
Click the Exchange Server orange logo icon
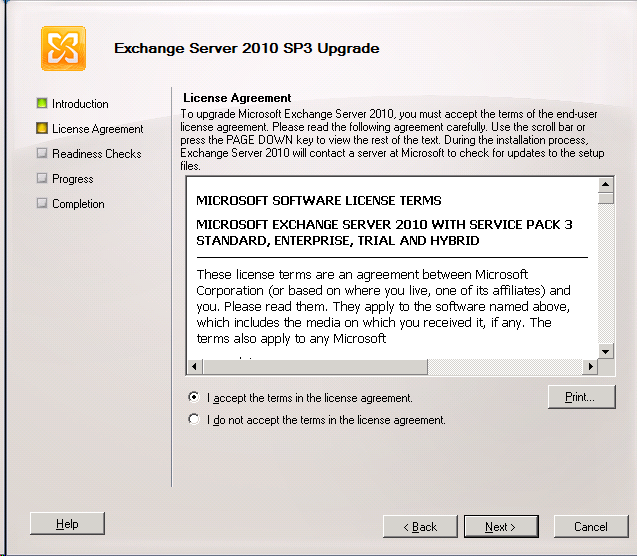coord(63,48)
